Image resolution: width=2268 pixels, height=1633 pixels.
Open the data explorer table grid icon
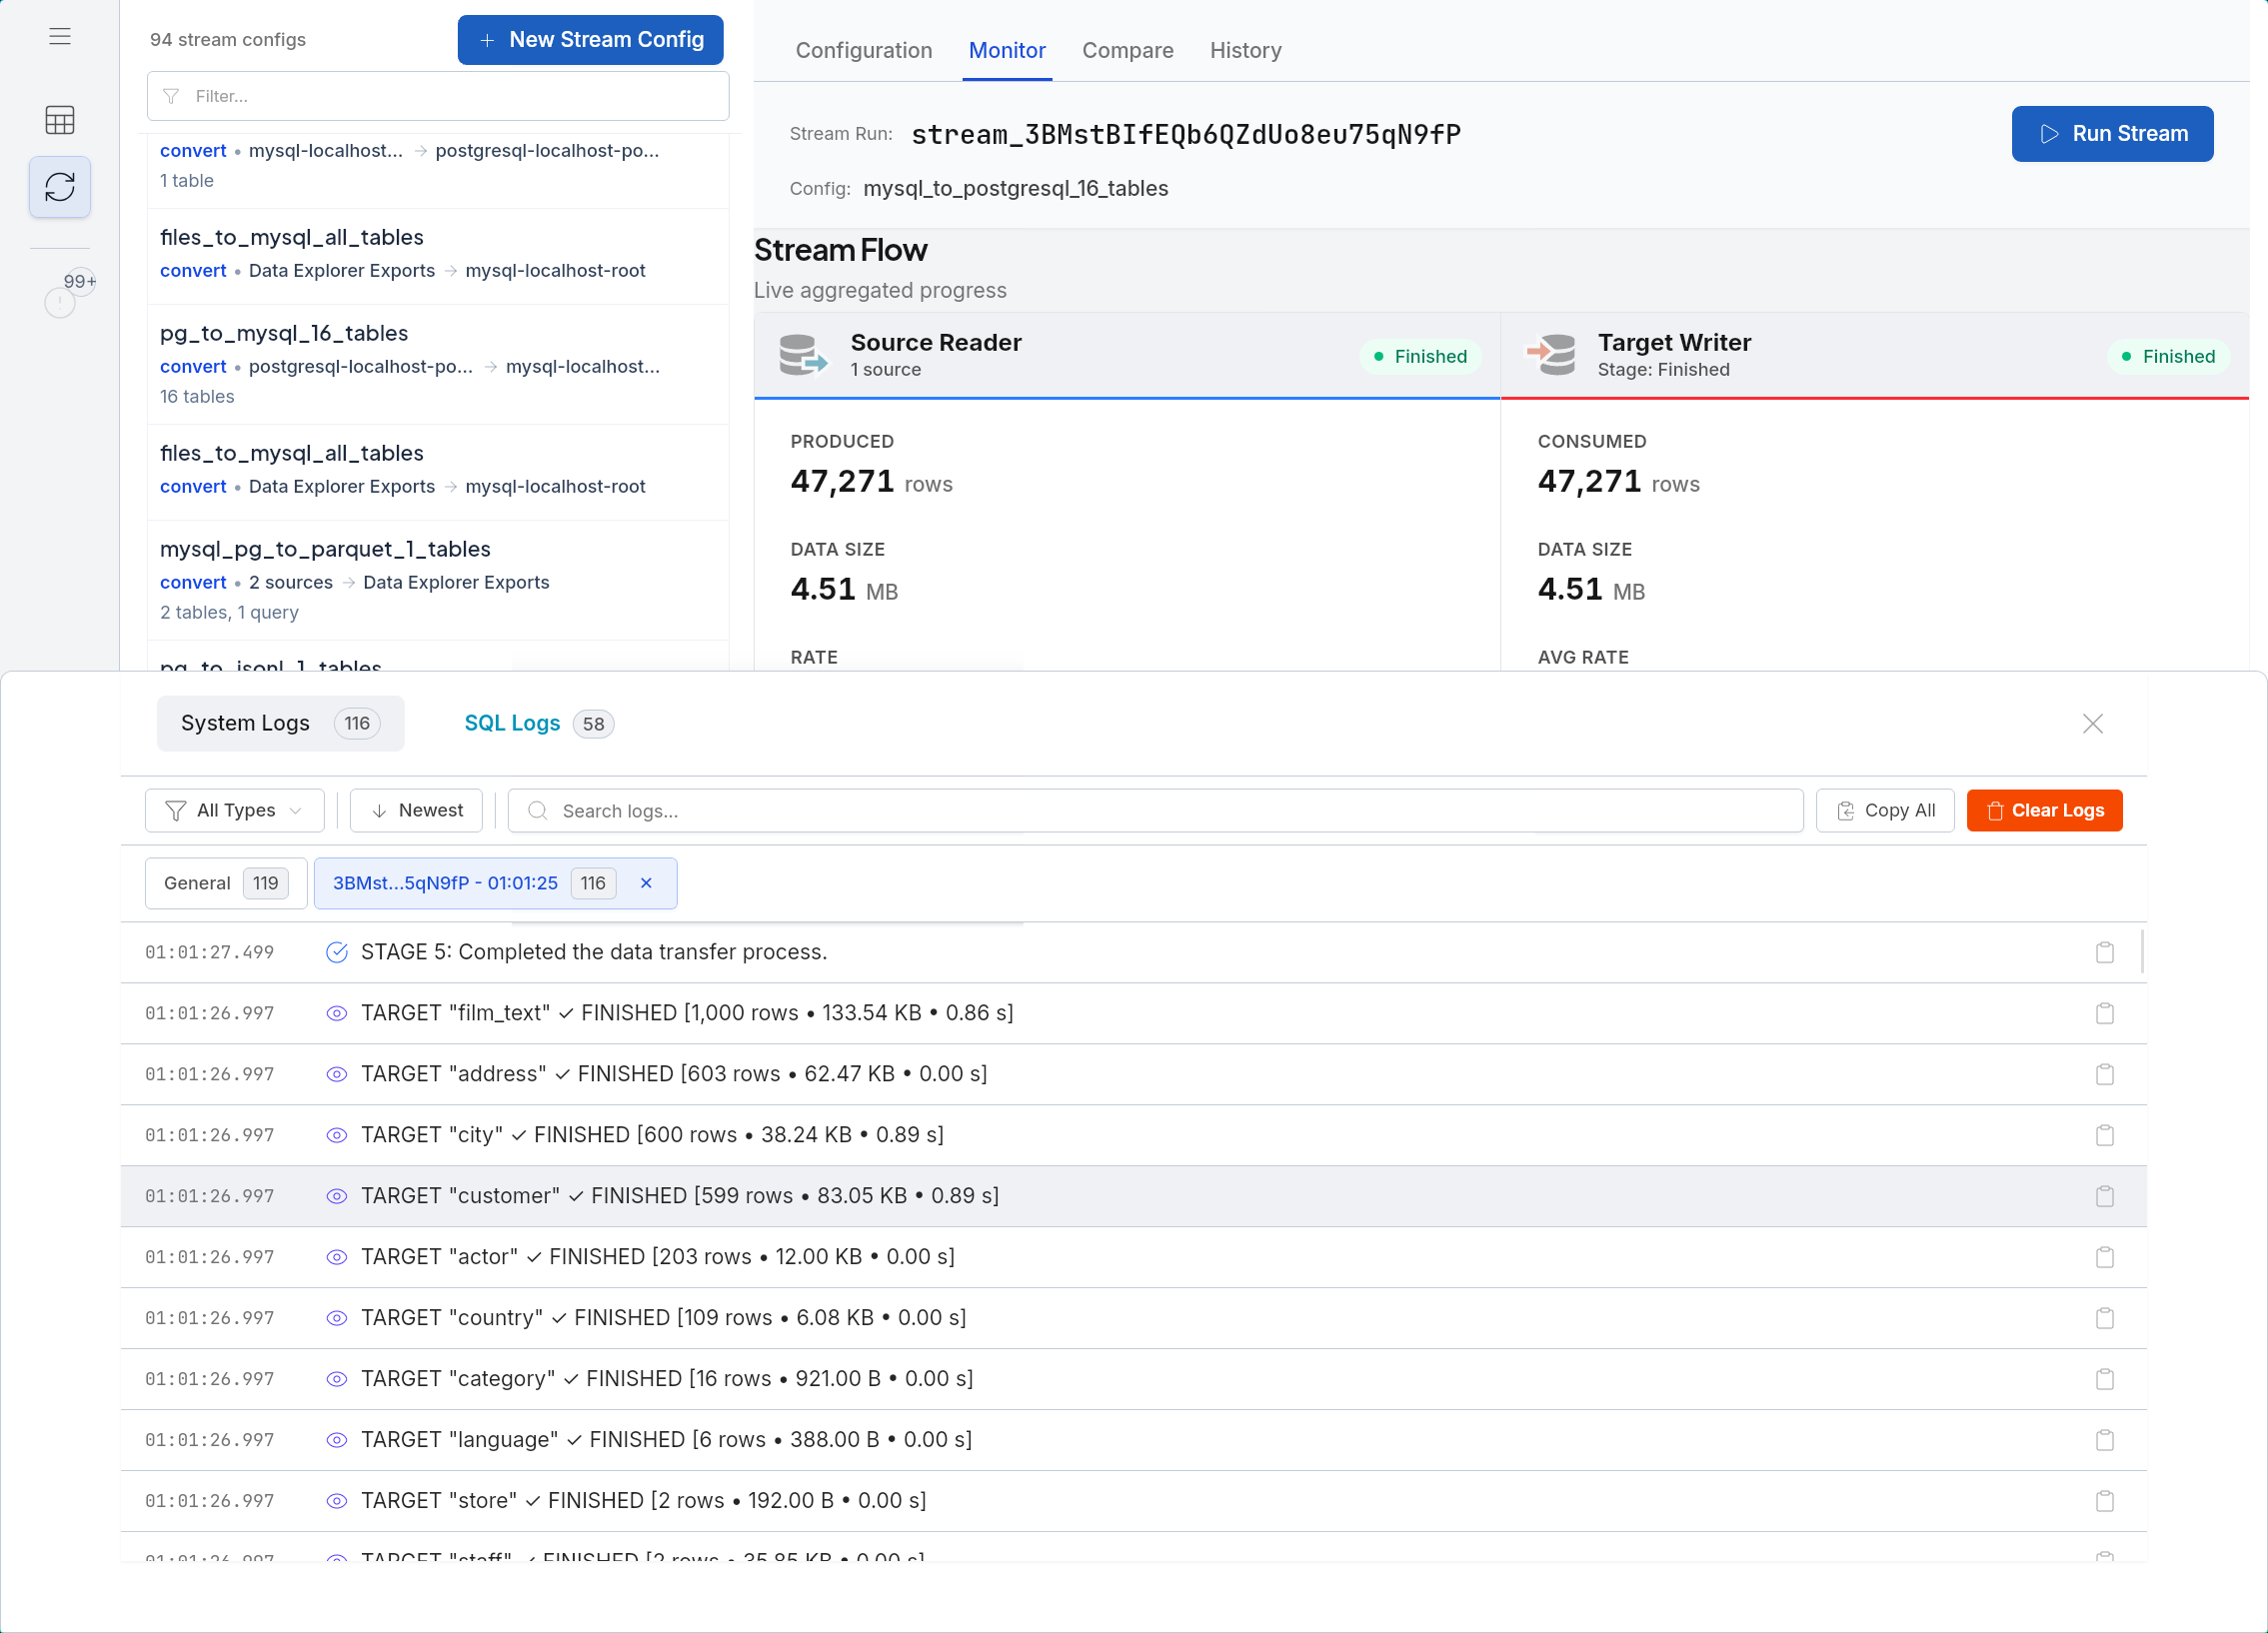coord(60,120)
